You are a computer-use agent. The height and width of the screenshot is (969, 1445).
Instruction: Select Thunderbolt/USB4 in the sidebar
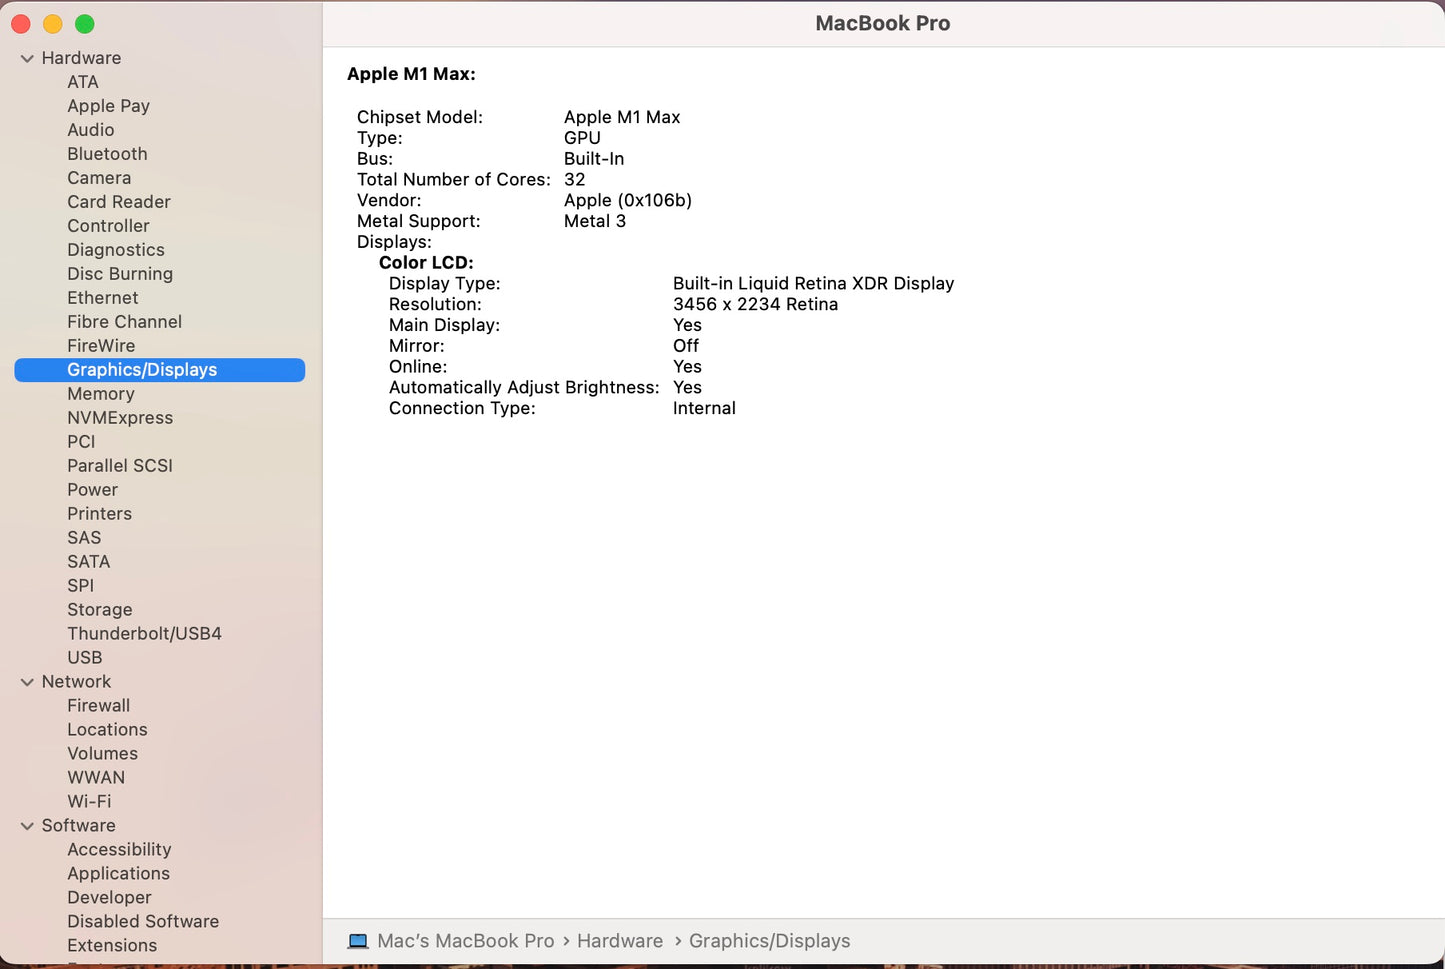(144, 634)
